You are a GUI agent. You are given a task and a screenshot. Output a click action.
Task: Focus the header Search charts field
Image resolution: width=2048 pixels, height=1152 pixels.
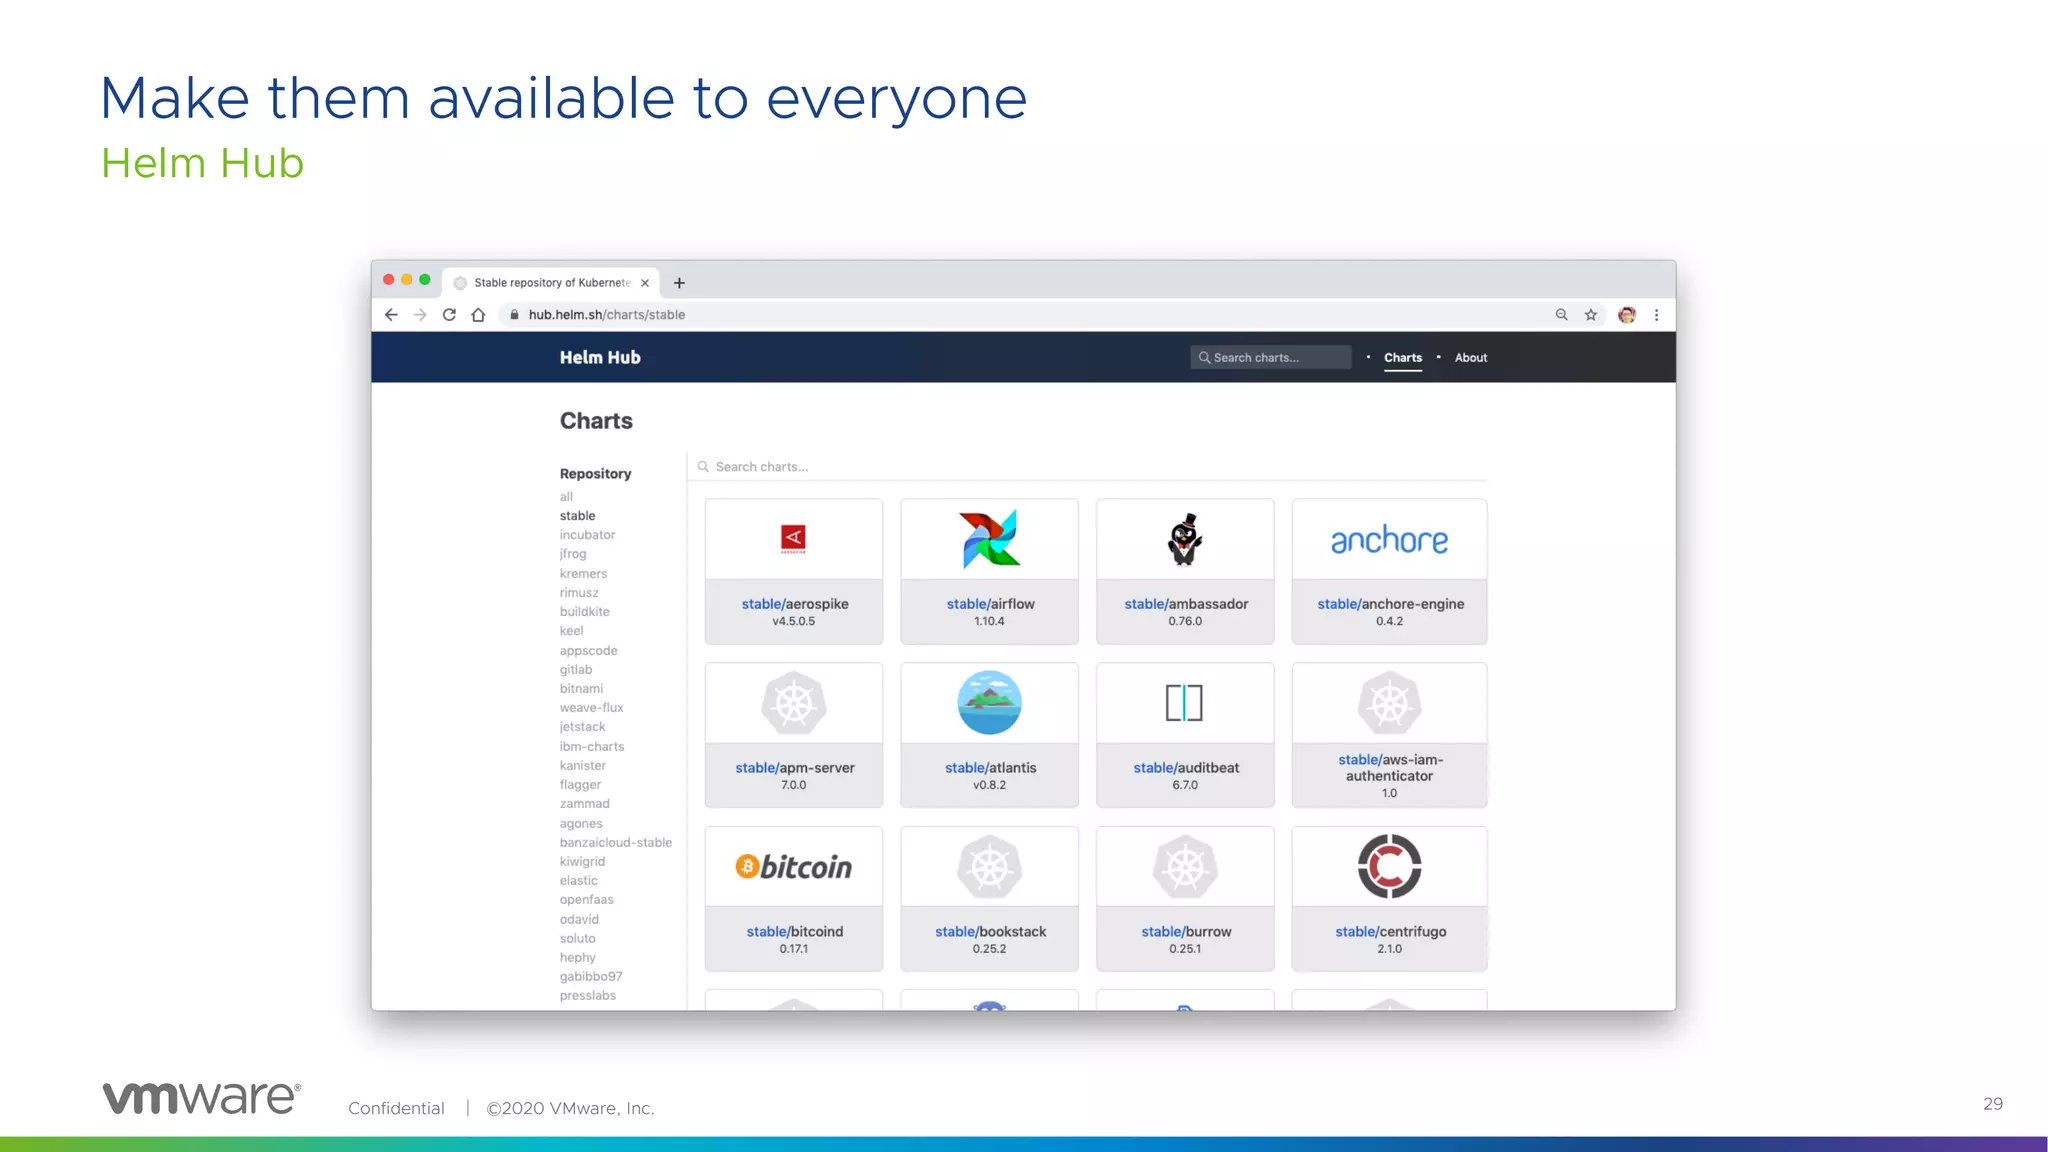click(1270, 358)
